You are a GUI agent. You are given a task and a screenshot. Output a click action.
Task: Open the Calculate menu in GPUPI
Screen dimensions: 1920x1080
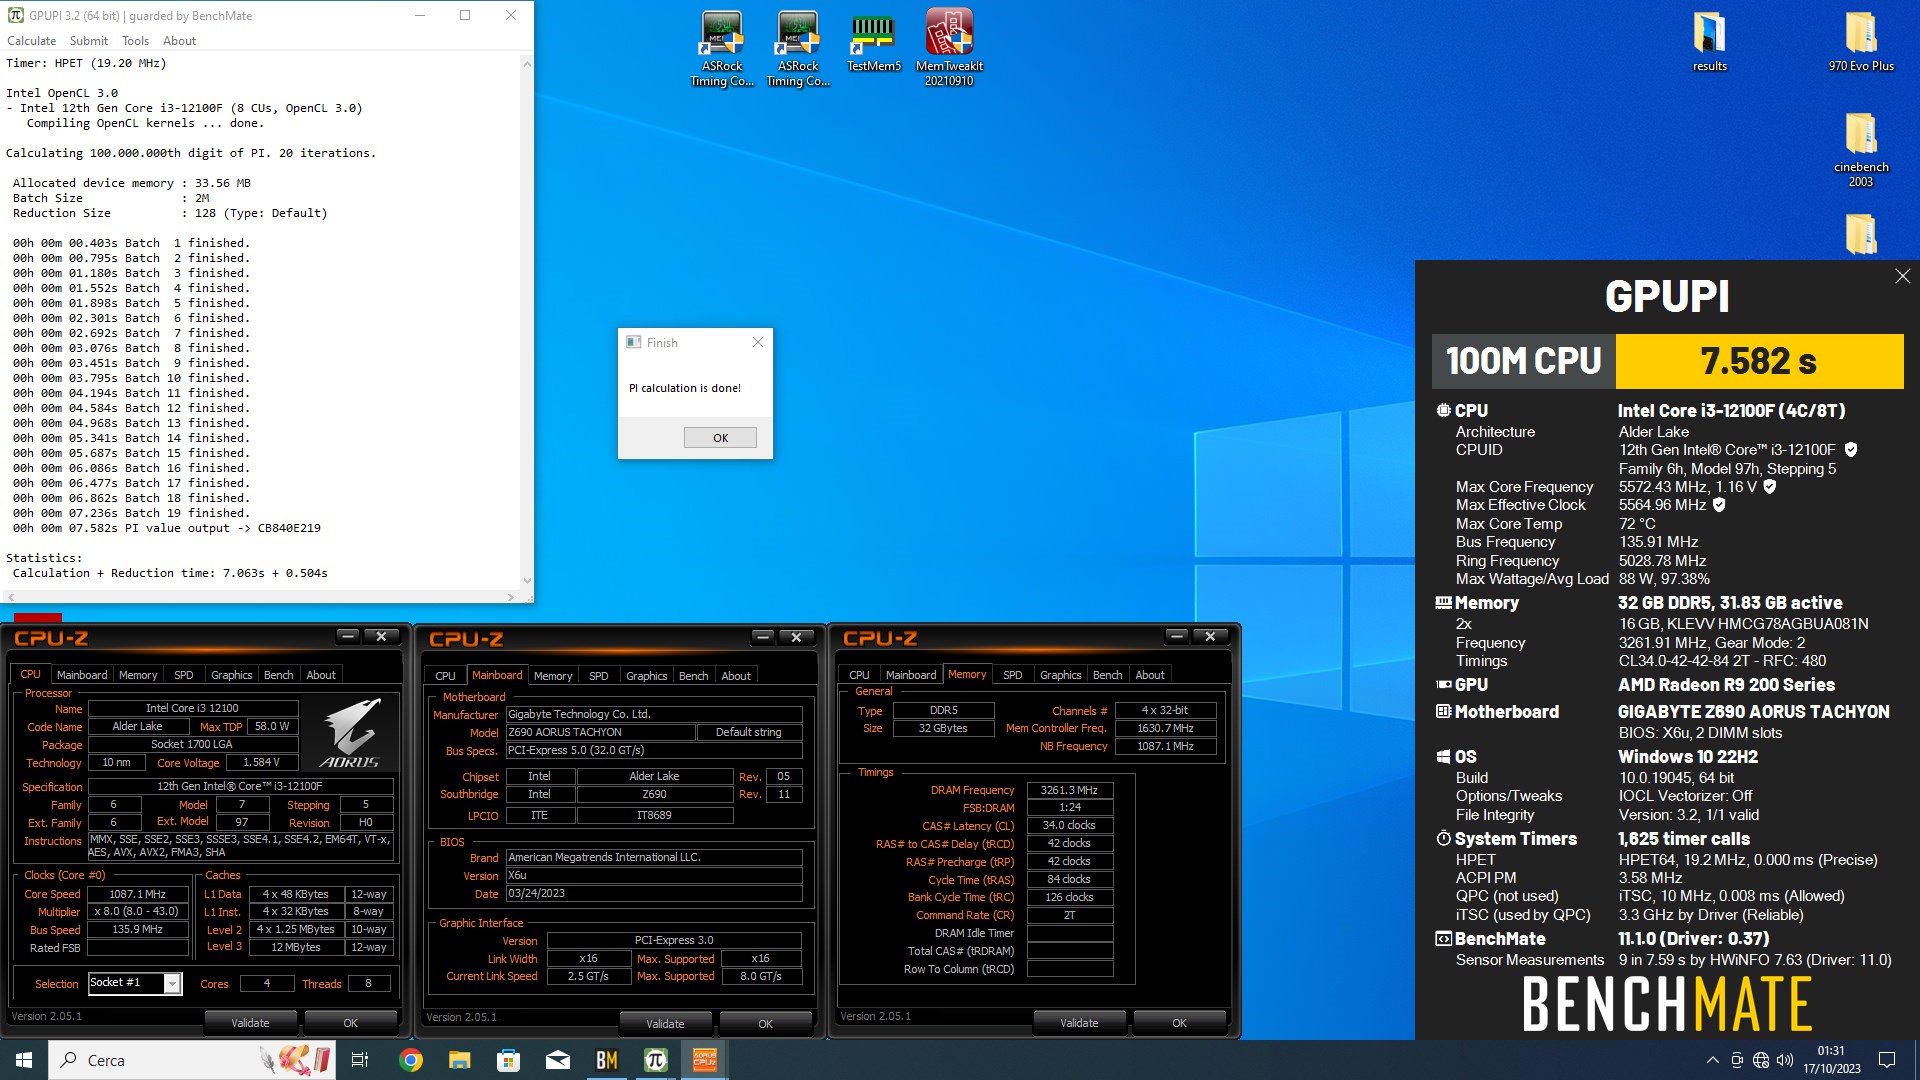[x=31, y=41]
